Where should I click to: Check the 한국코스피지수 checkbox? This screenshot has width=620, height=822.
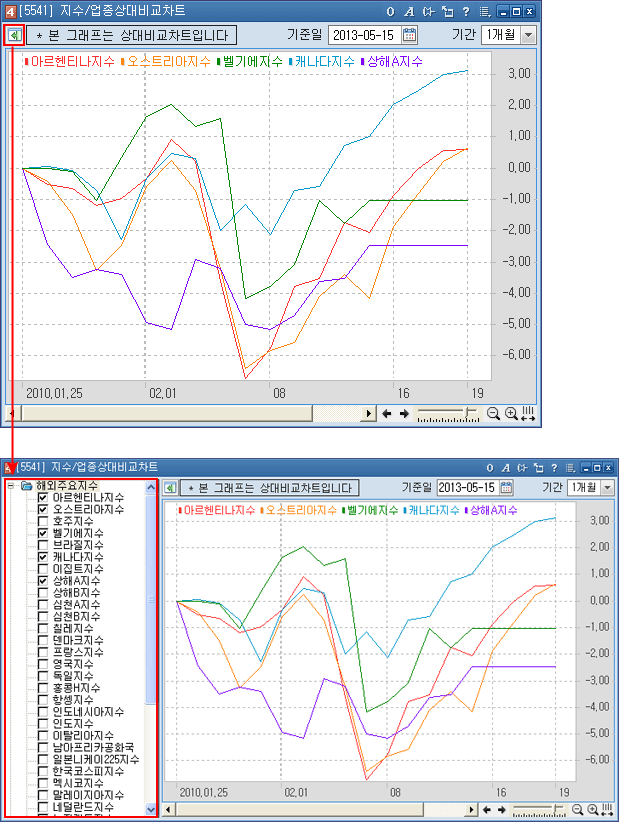pyautogui.click(x=43, y=772)
